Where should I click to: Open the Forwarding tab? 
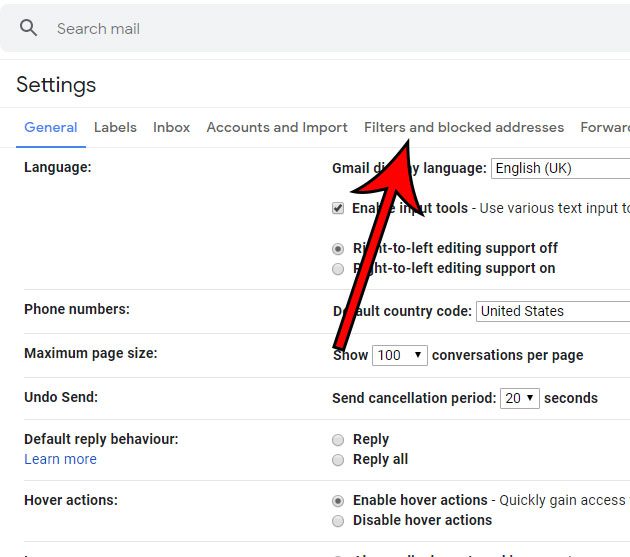click(606, 127)
